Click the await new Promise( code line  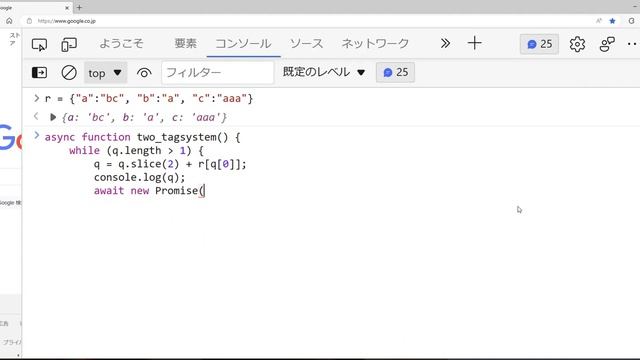coord(149,191)
